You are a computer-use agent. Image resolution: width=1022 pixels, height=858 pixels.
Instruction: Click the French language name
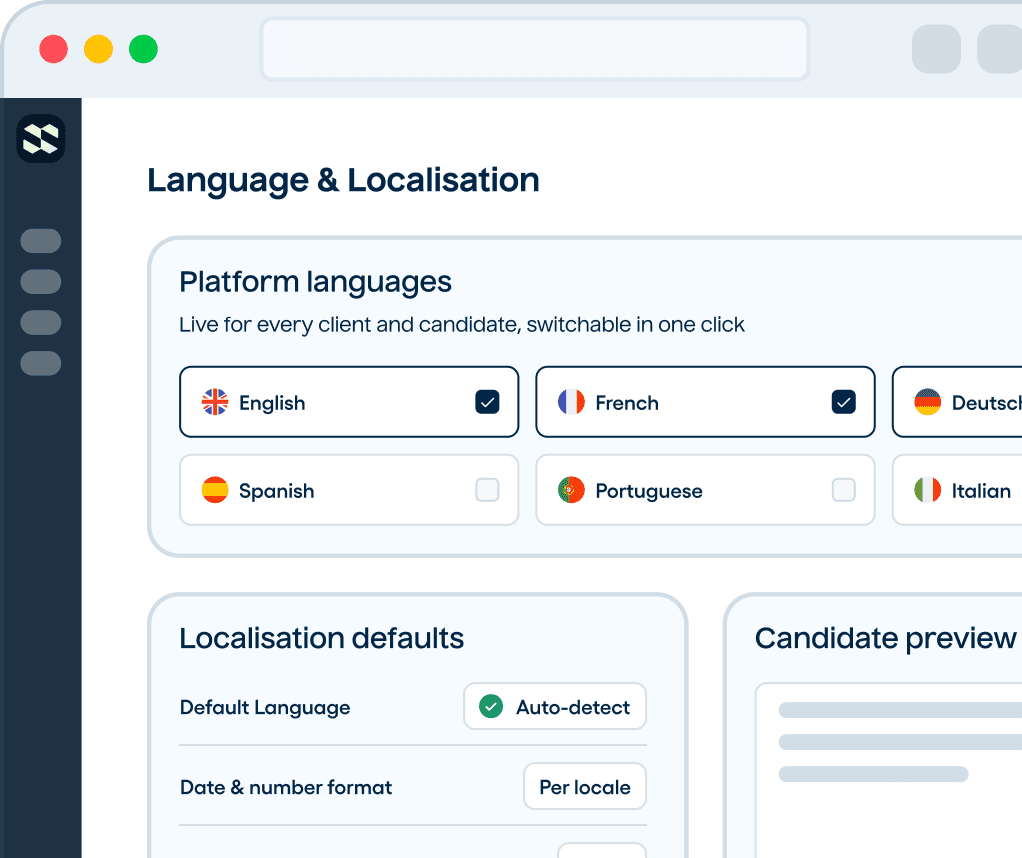(x=627, y=403)
